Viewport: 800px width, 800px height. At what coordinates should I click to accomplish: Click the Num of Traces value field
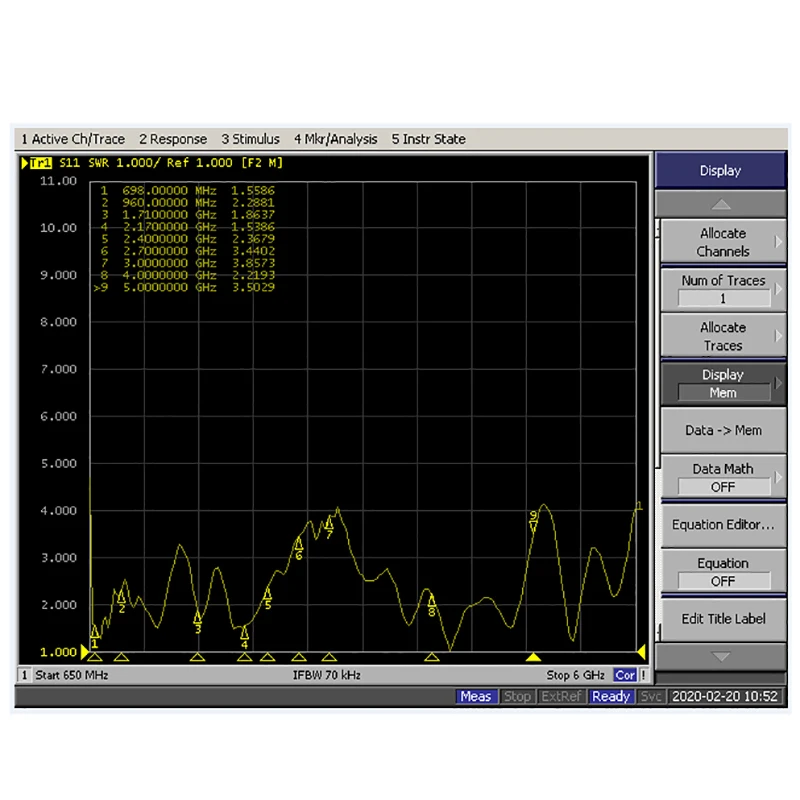pyautogui.click(x=723, y=298)
